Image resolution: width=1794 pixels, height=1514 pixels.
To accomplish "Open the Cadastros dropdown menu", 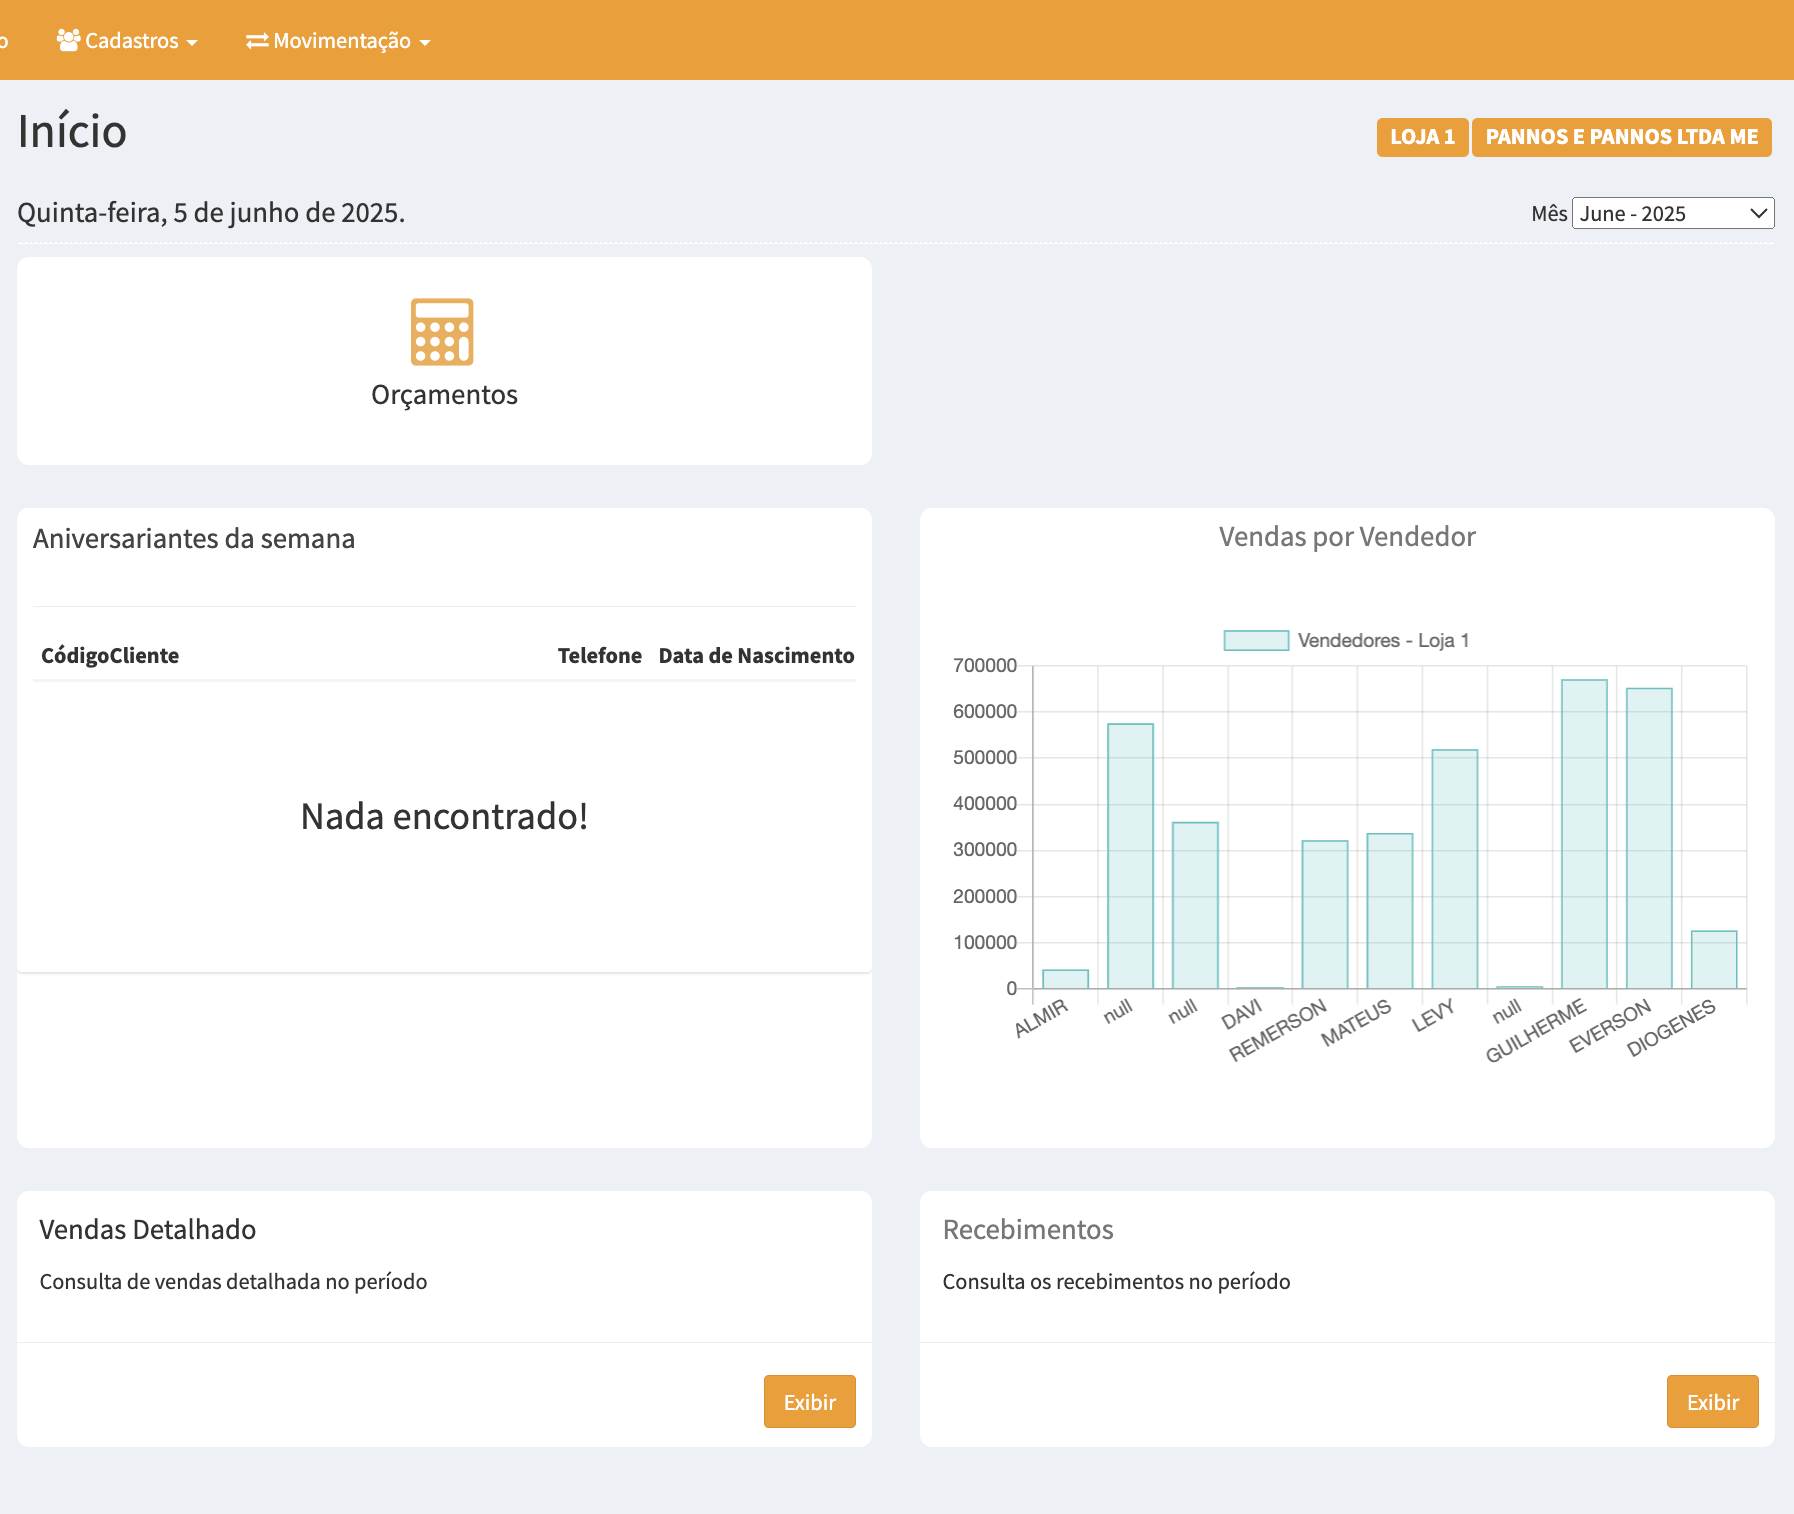I will tap(128, 41).
